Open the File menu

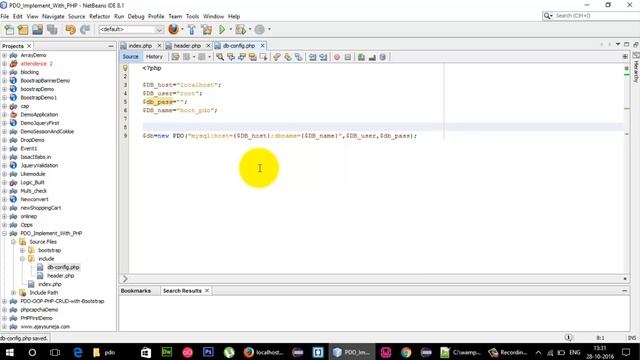click(x=5, y=16)
